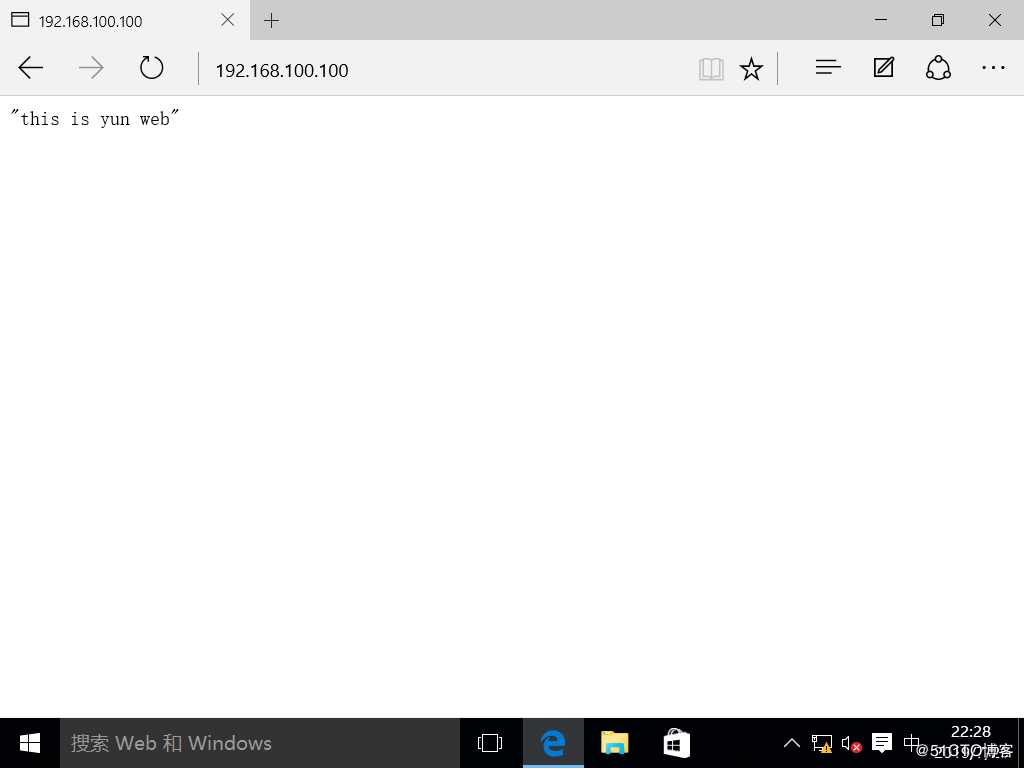Open the clock showing 22:28
1024x768 pixels.
970,731
